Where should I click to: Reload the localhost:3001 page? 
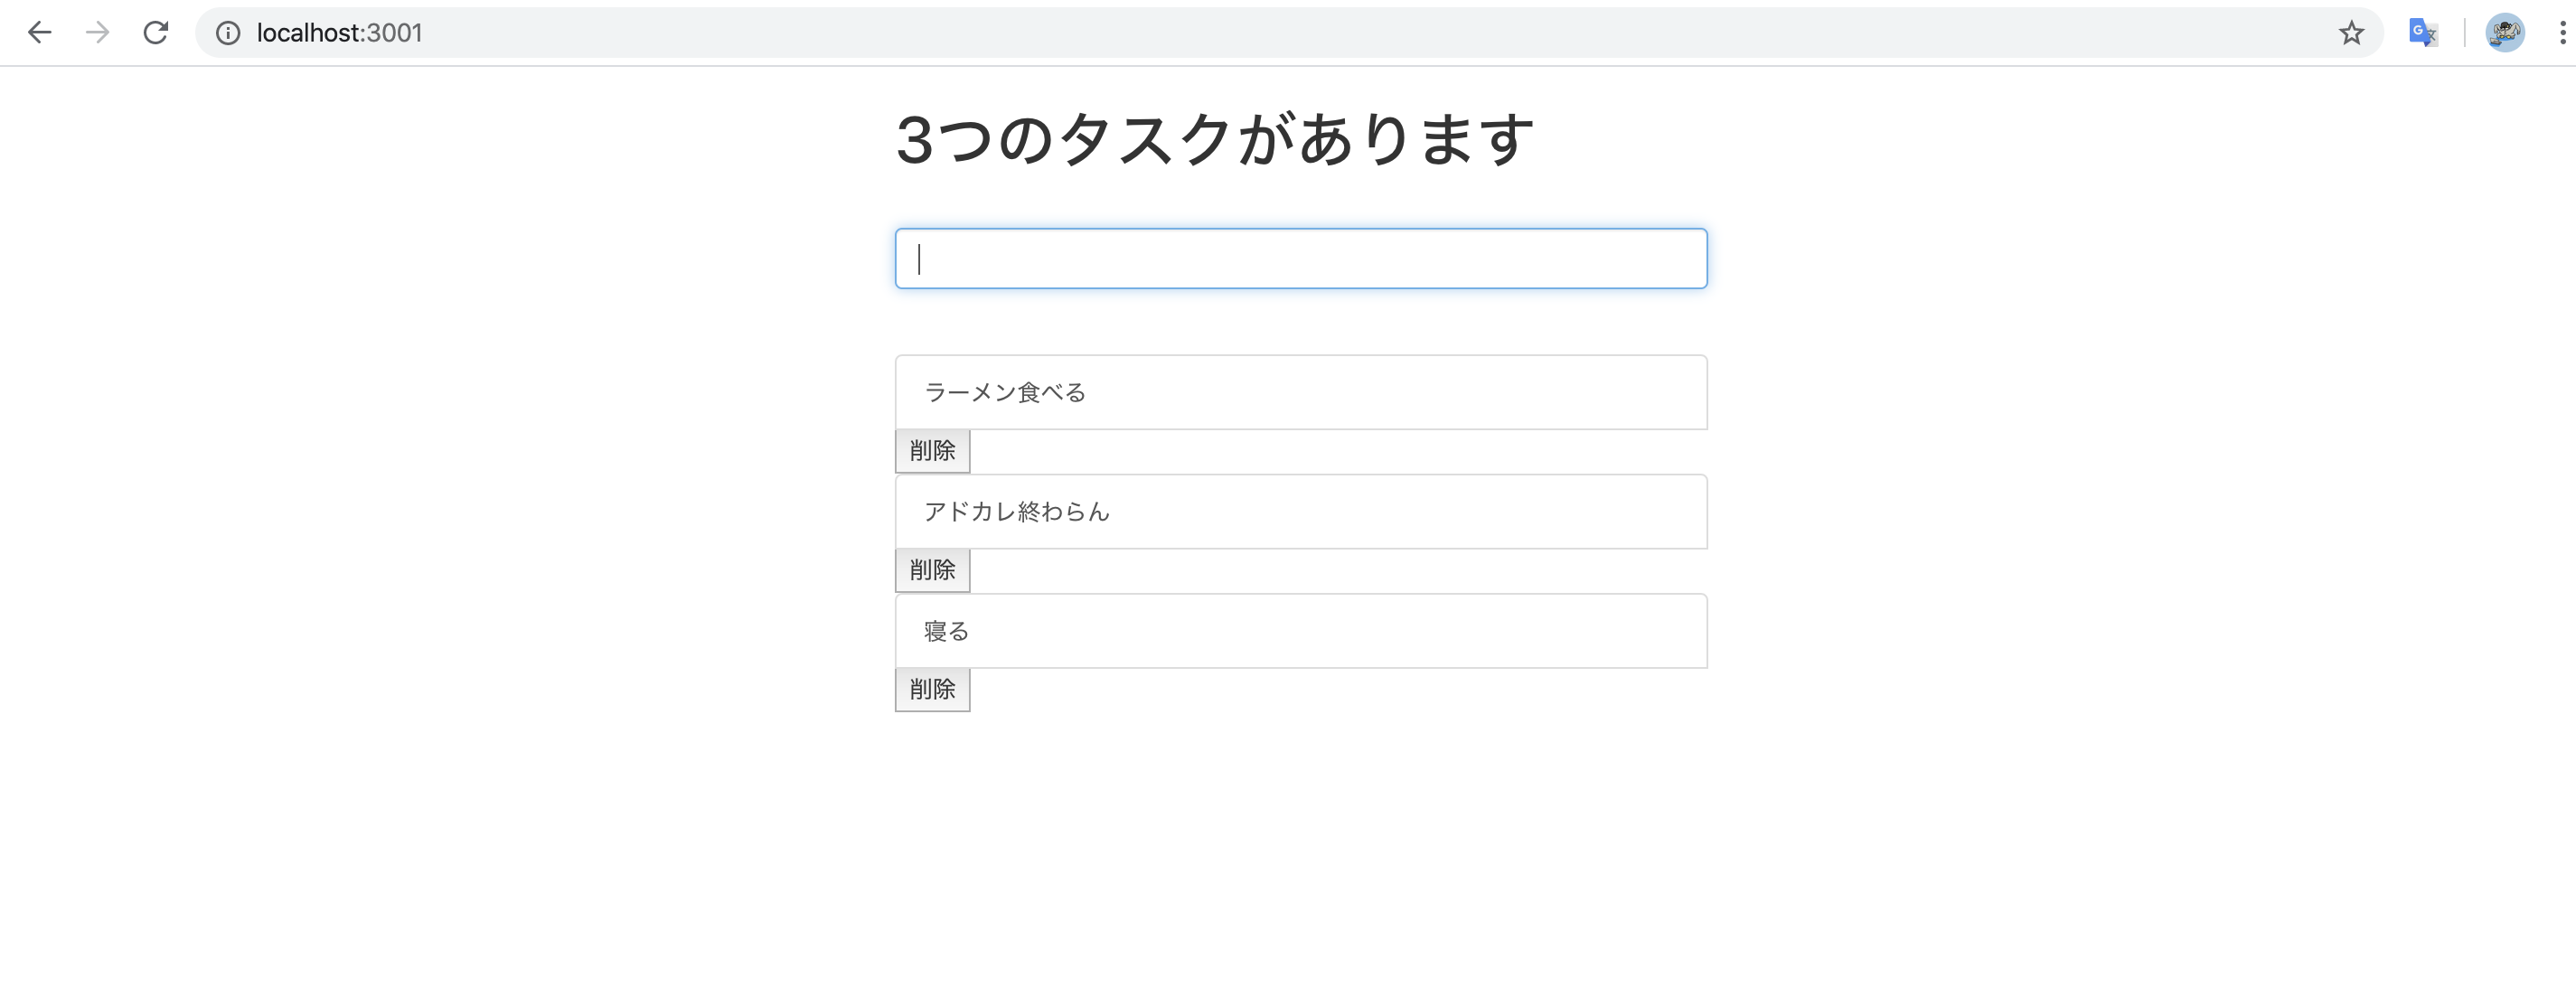tap(155, 32)
